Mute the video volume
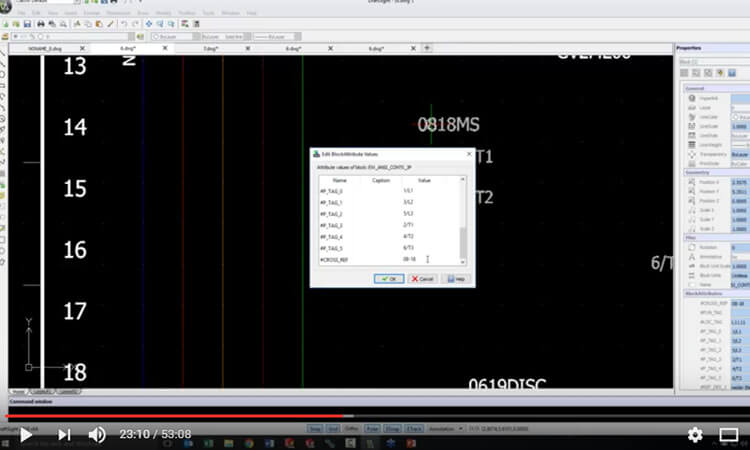Image resolution: width=750 pixels, height=450 pixels. point(97,435)
